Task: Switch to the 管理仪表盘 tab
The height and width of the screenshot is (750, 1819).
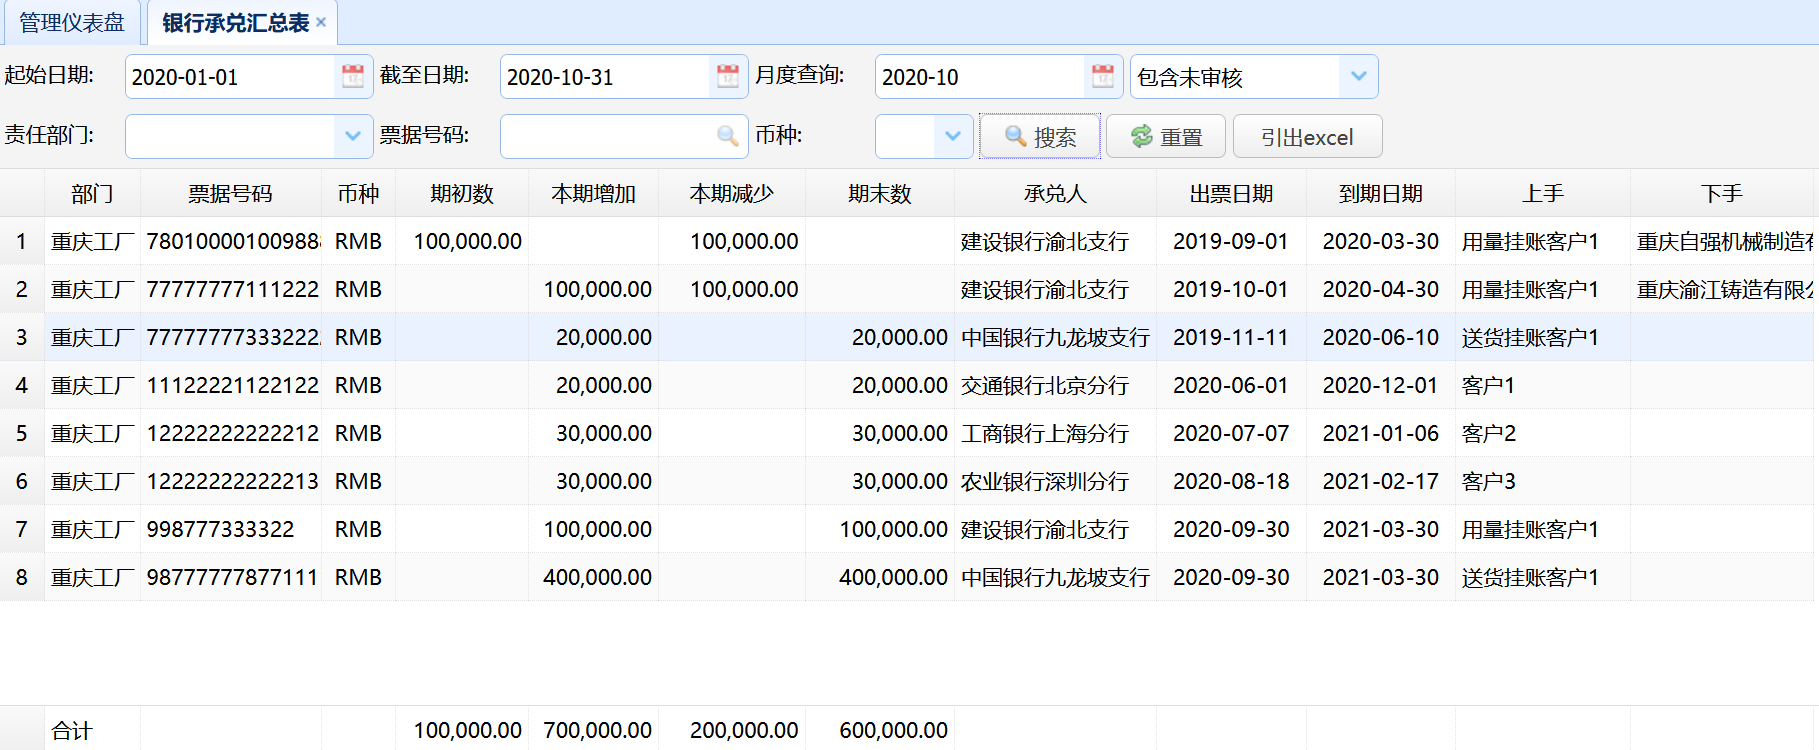Action: [72, 22]
